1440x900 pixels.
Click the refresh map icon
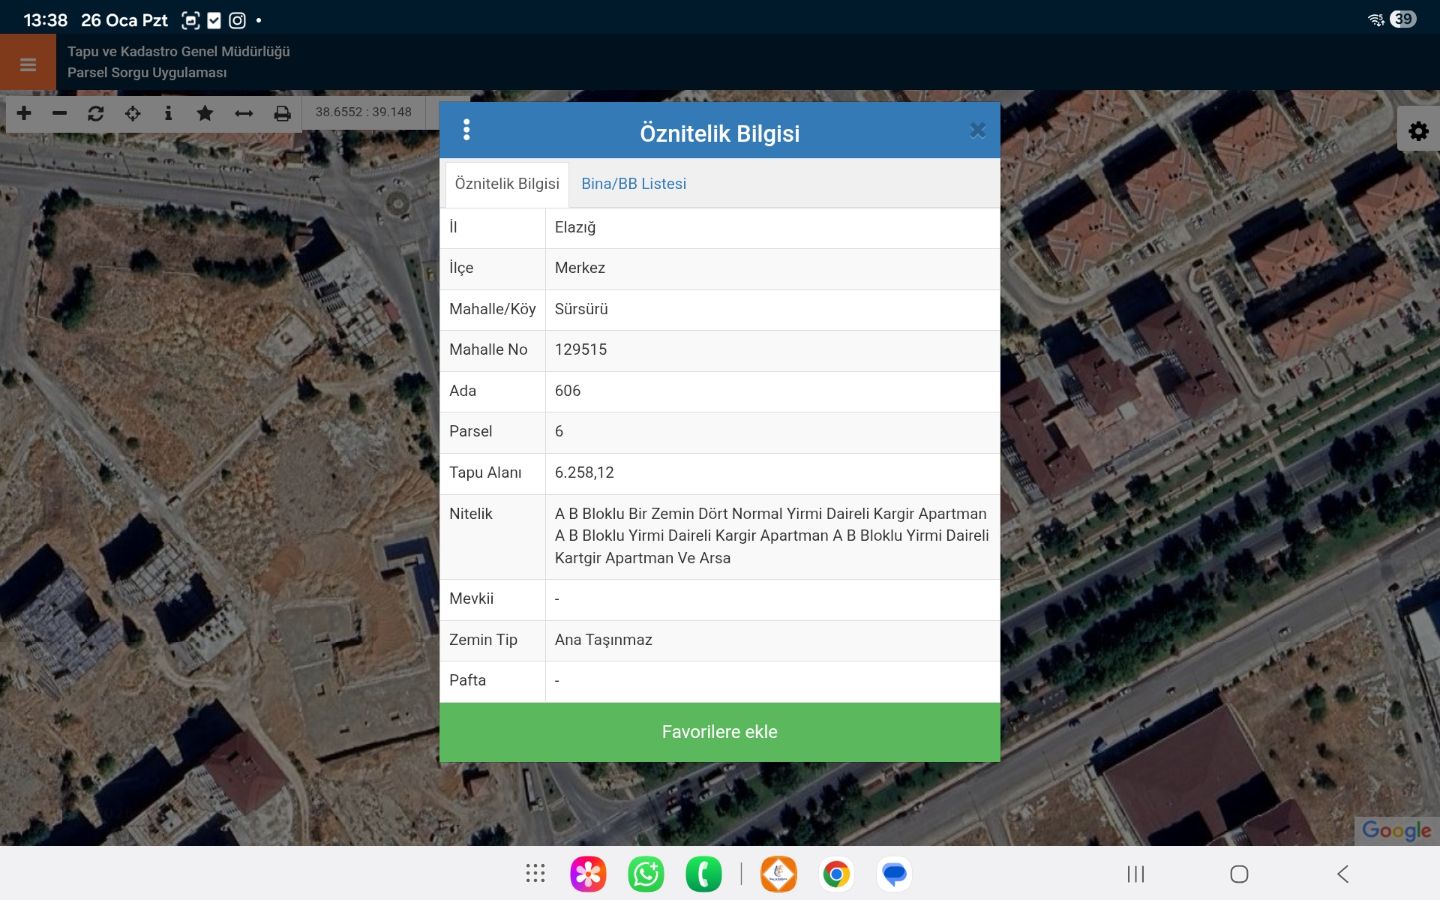coord(96,113)
